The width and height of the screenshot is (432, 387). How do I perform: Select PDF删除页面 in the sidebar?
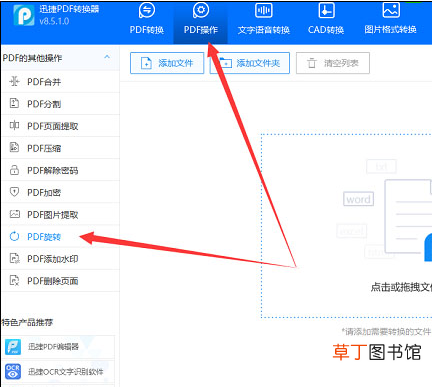click(x=60, y=281)
